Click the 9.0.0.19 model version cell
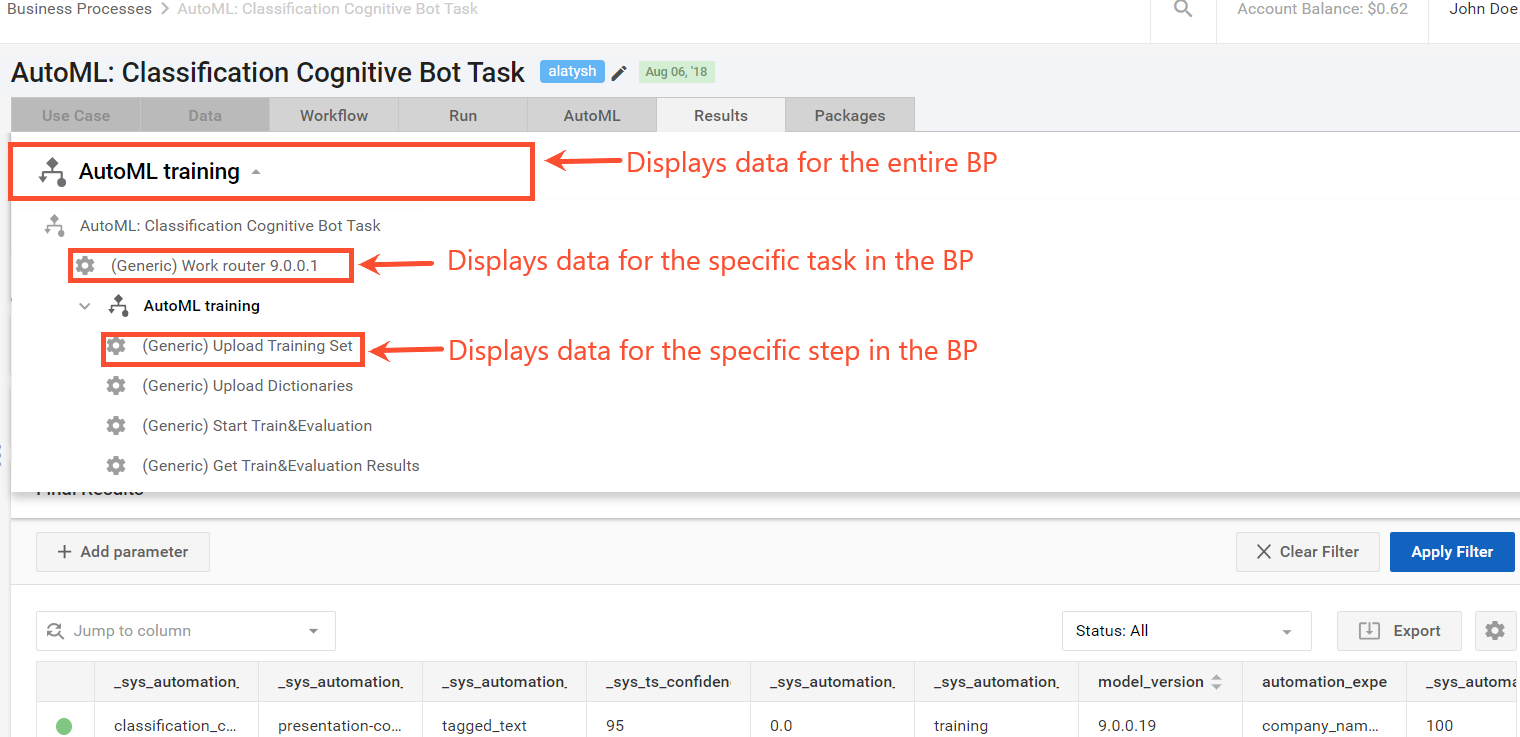Image resolution: width=1520 pixels, height=737 pixels. pos(1160,726)
